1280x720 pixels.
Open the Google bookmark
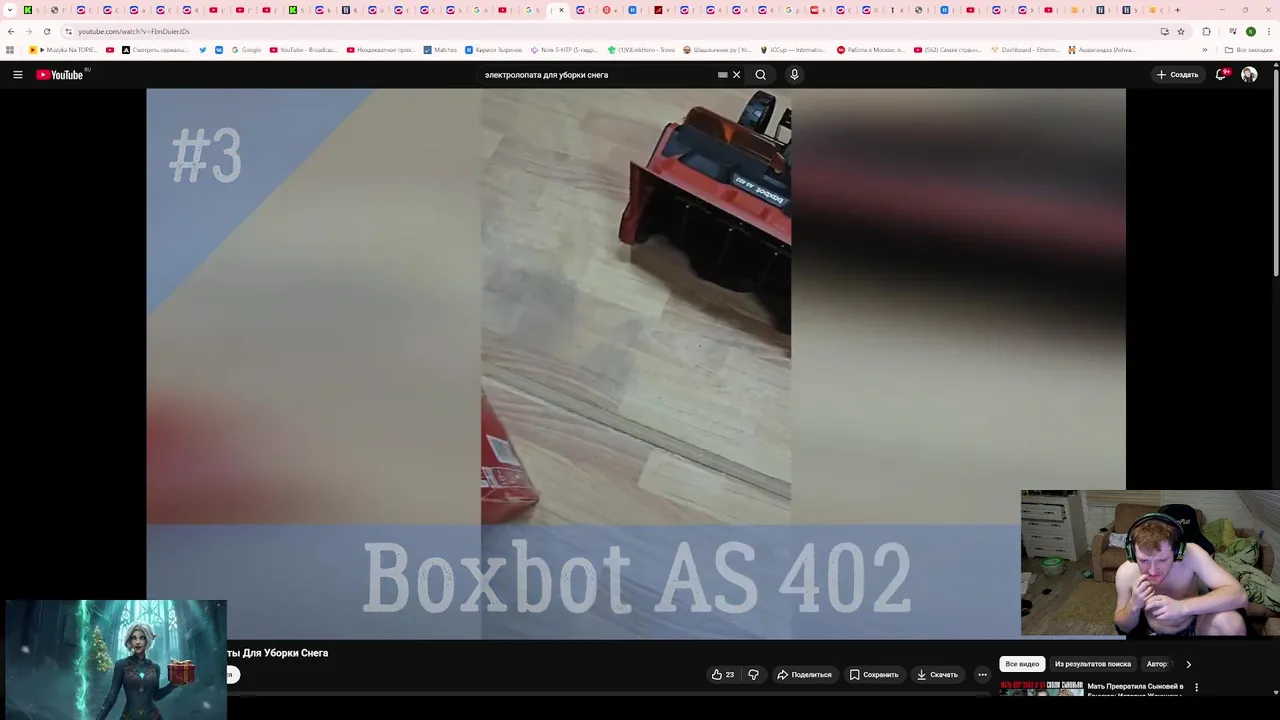[246, 49]
